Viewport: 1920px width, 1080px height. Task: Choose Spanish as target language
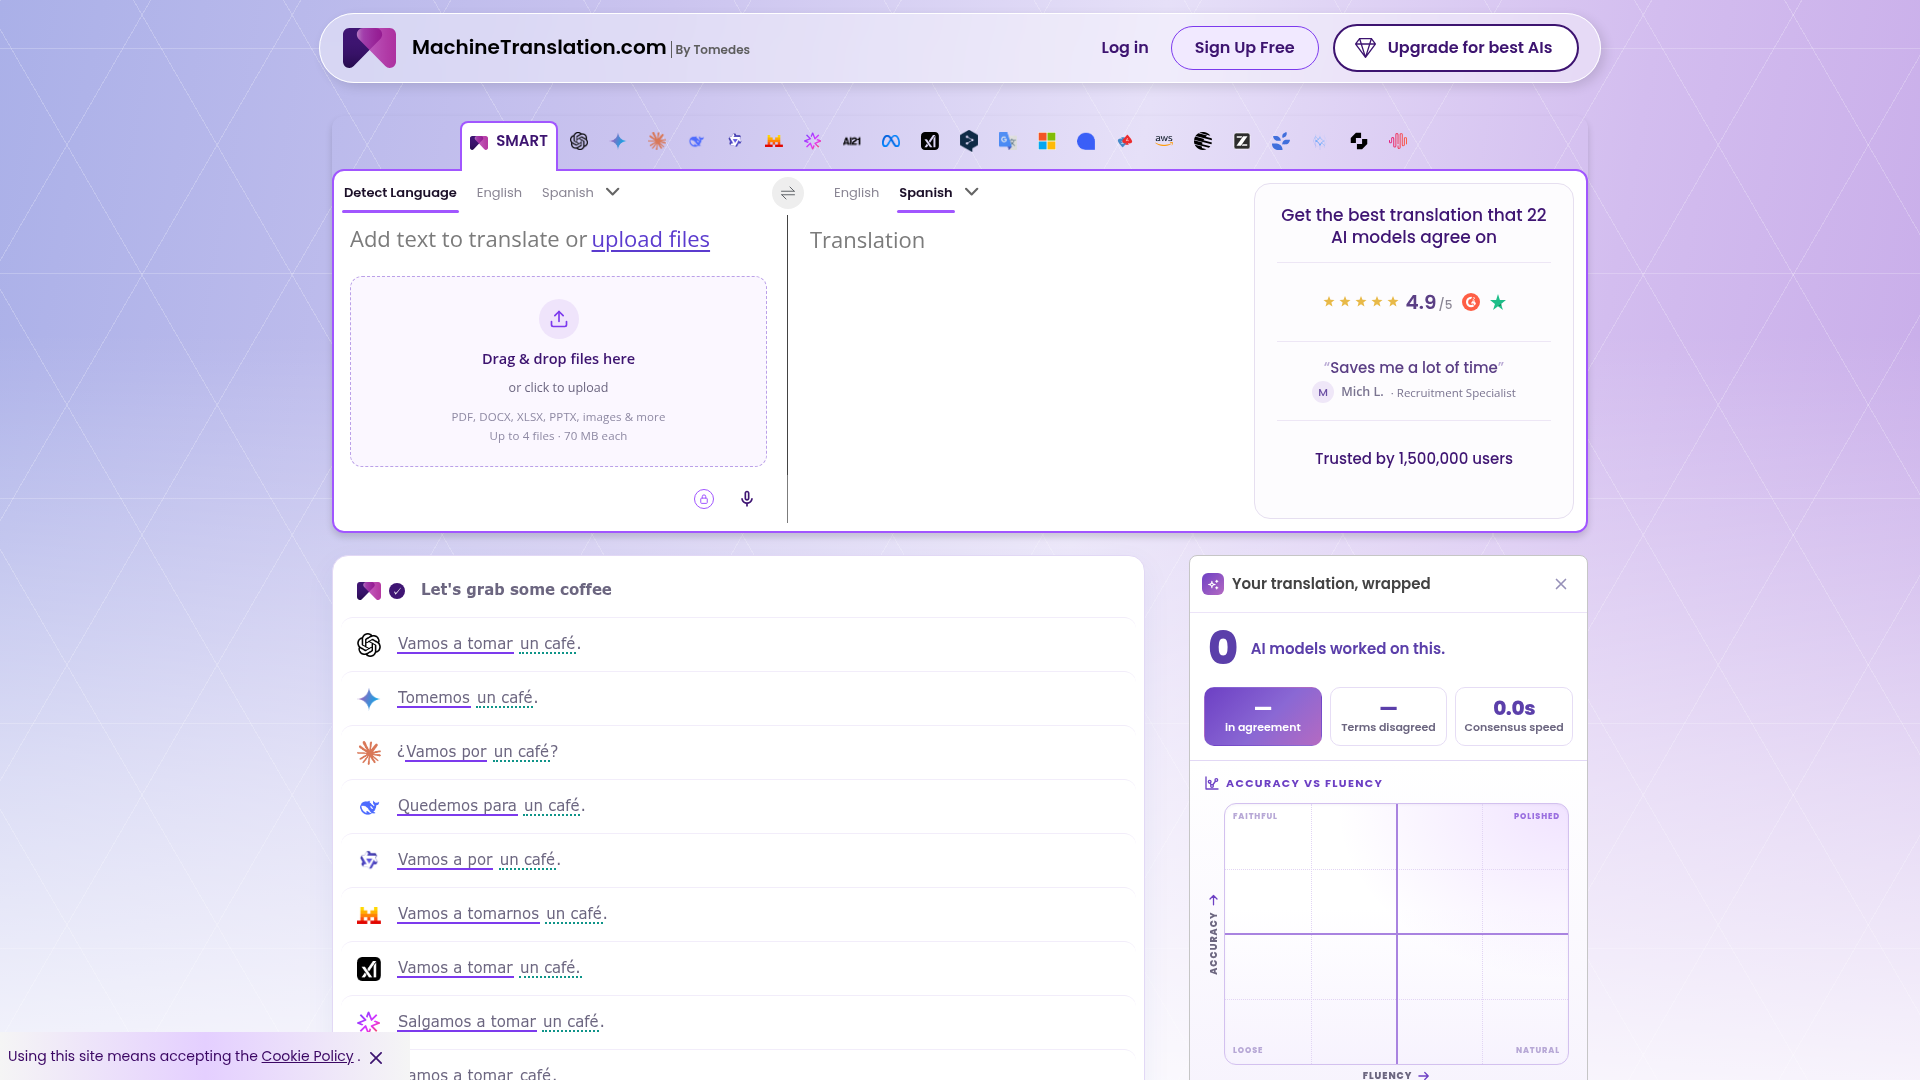925,193
